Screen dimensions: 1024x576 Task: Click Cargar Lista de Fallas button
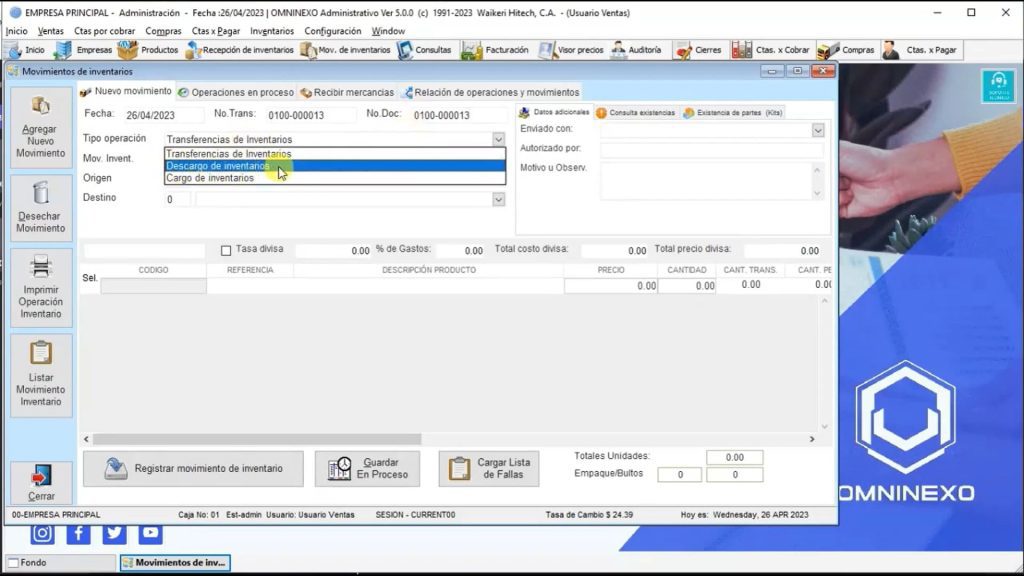[x=489, y=469]
